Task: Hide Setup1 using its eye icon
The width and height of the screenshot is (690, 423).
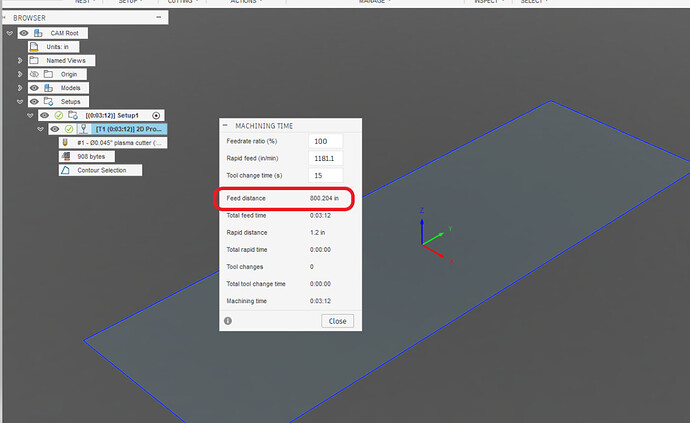Action: tap(44, 115)
